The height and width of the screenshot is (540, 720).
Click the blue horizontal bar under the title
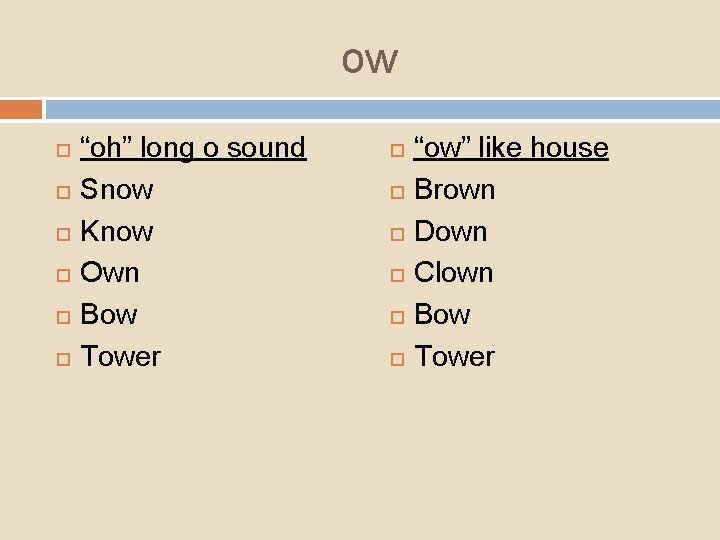[383, 110]
